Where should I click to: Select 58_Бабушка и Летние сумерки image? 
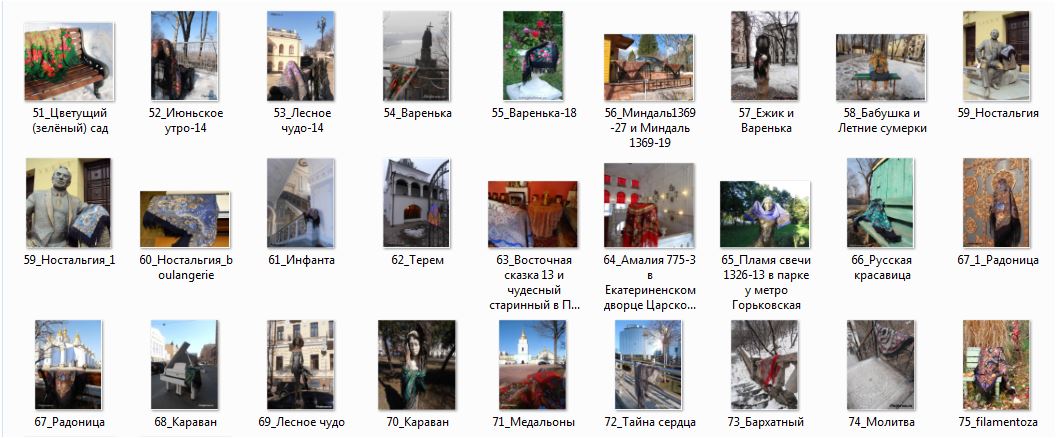[881, 67]
